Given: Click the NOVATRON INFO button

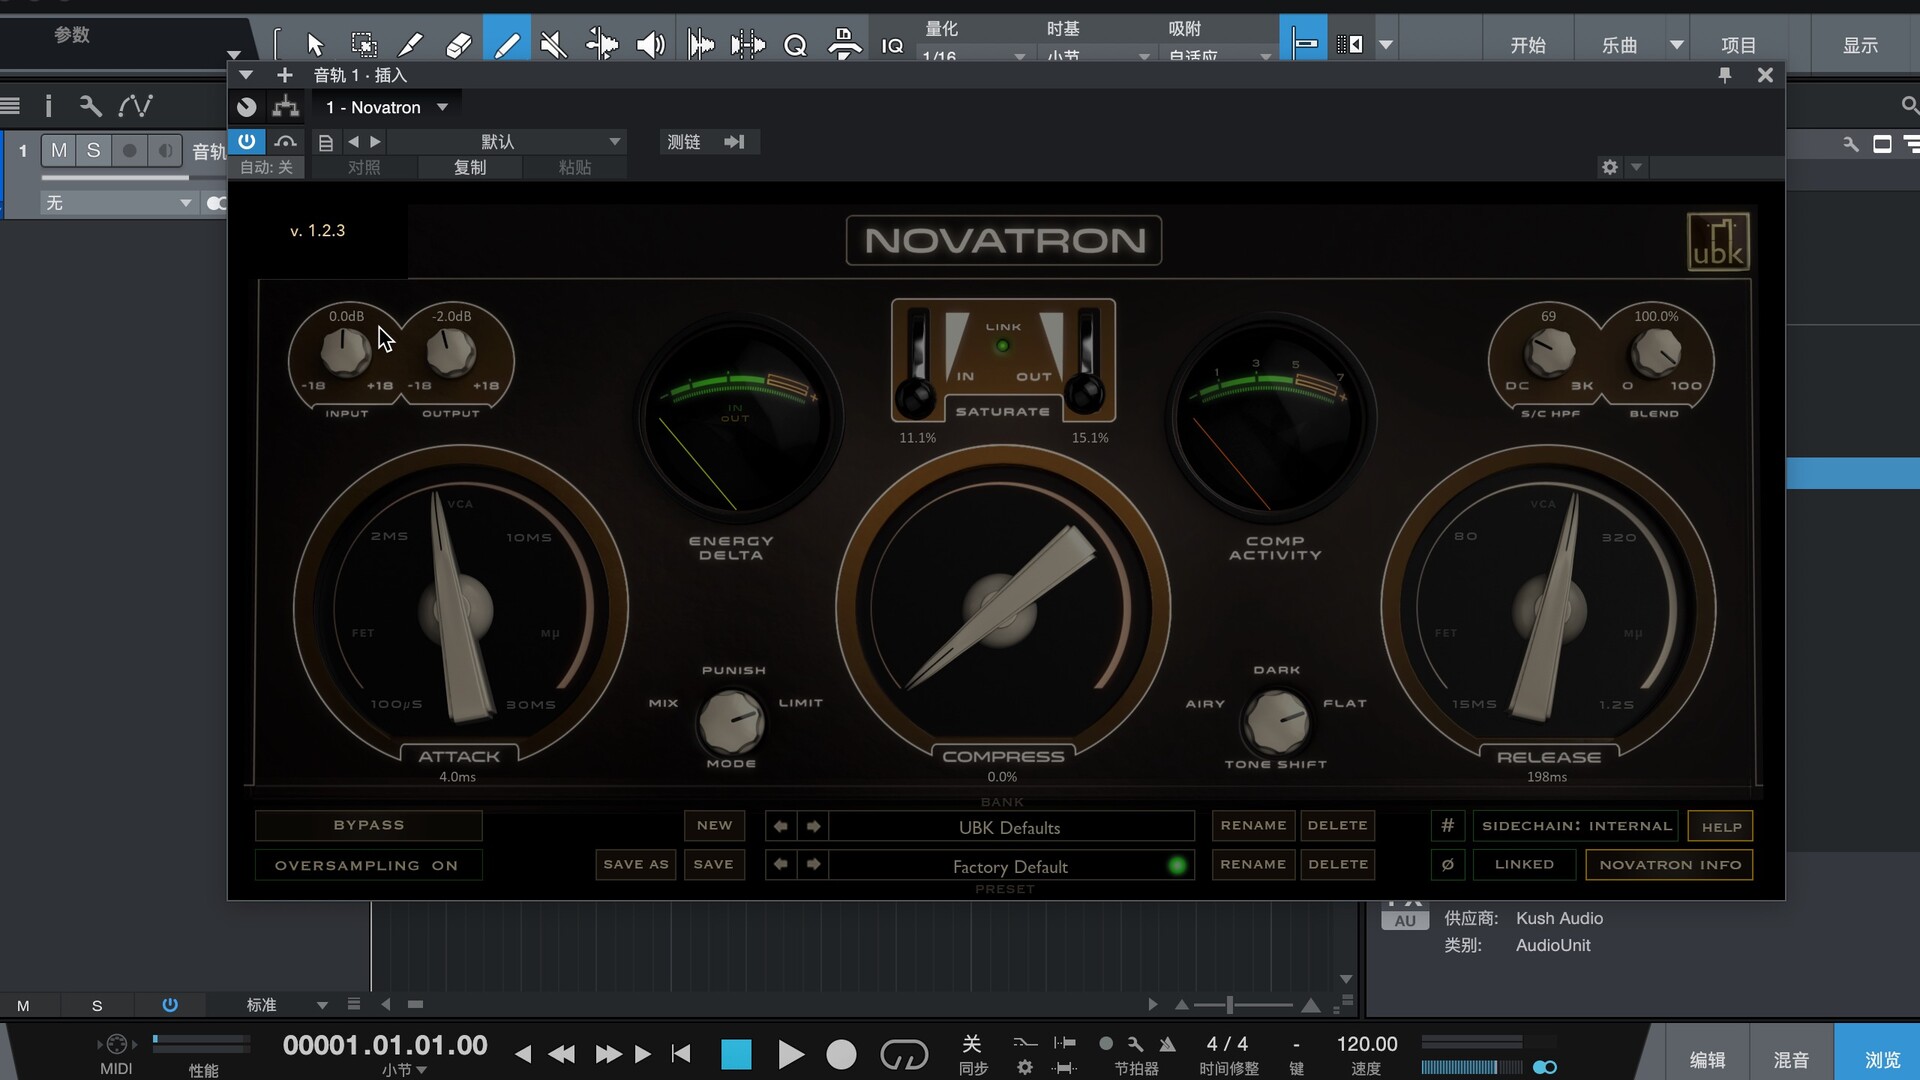Looking at the screenshot, I should [x=1669, y=864].
